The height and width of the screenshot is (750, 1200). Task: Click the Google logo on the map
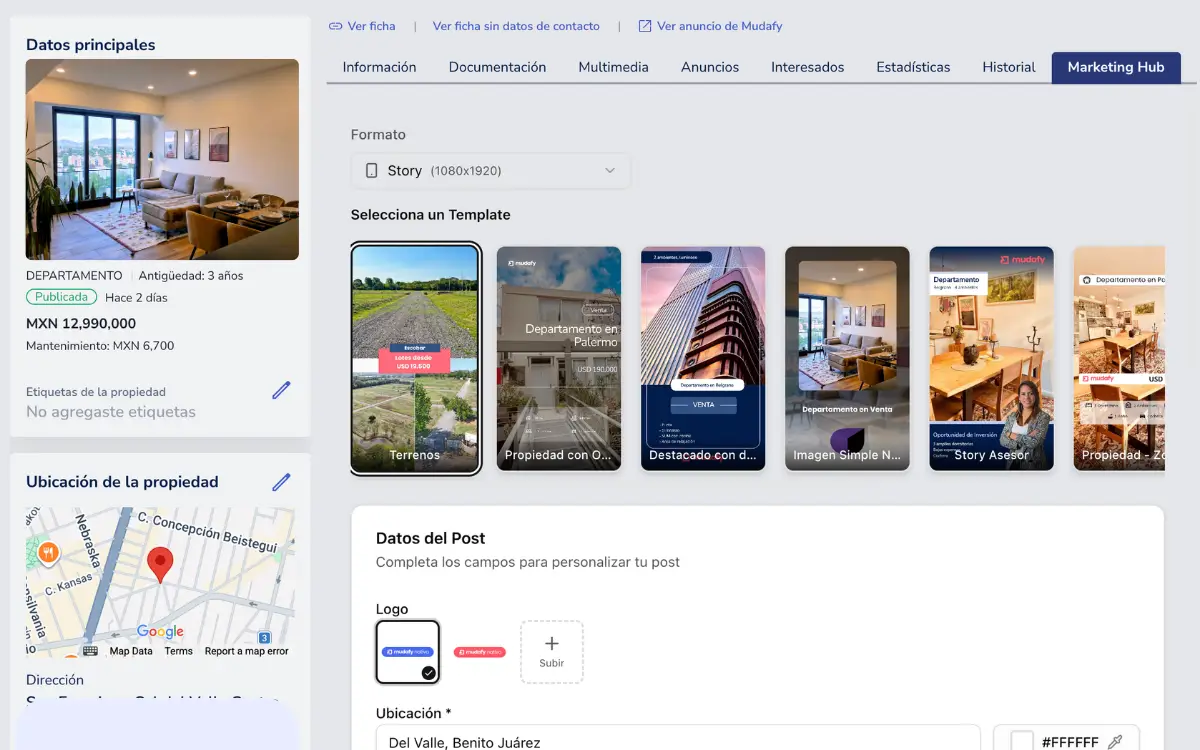[x=160, y=631]
